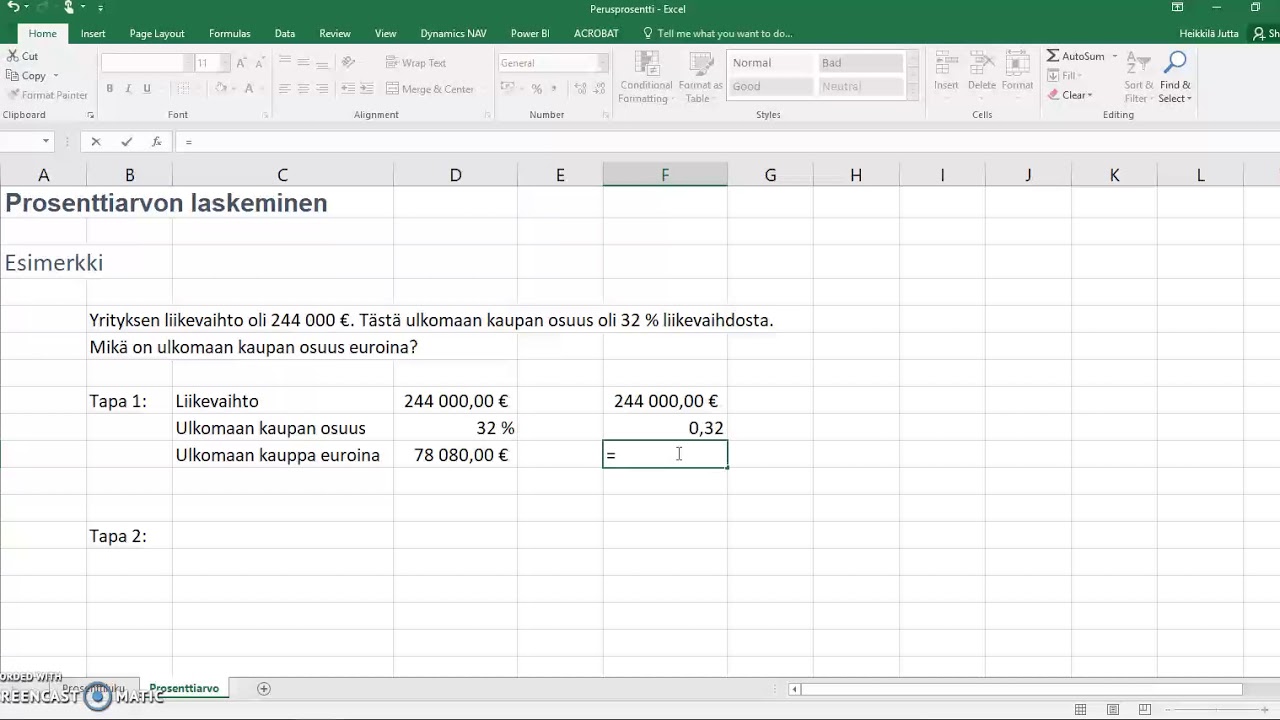Click the AutoSum sigma icon

point(1053,57)
